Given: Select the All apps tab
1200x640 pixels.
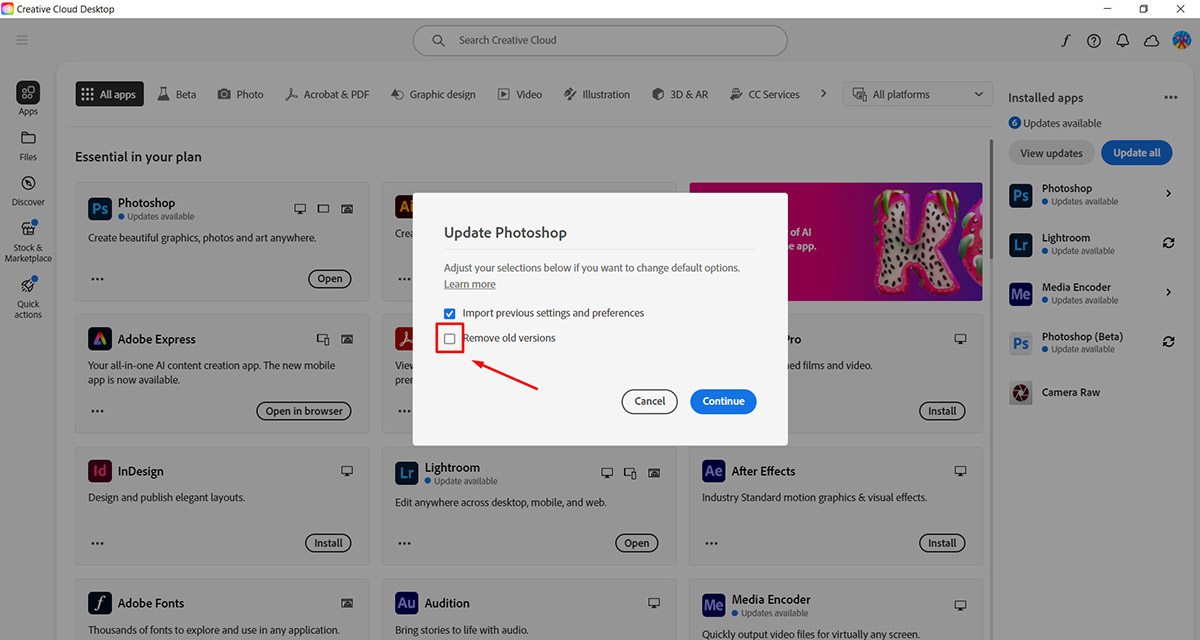Looking at the screenshot, I should pyautogui.click(x=110, y=94).
